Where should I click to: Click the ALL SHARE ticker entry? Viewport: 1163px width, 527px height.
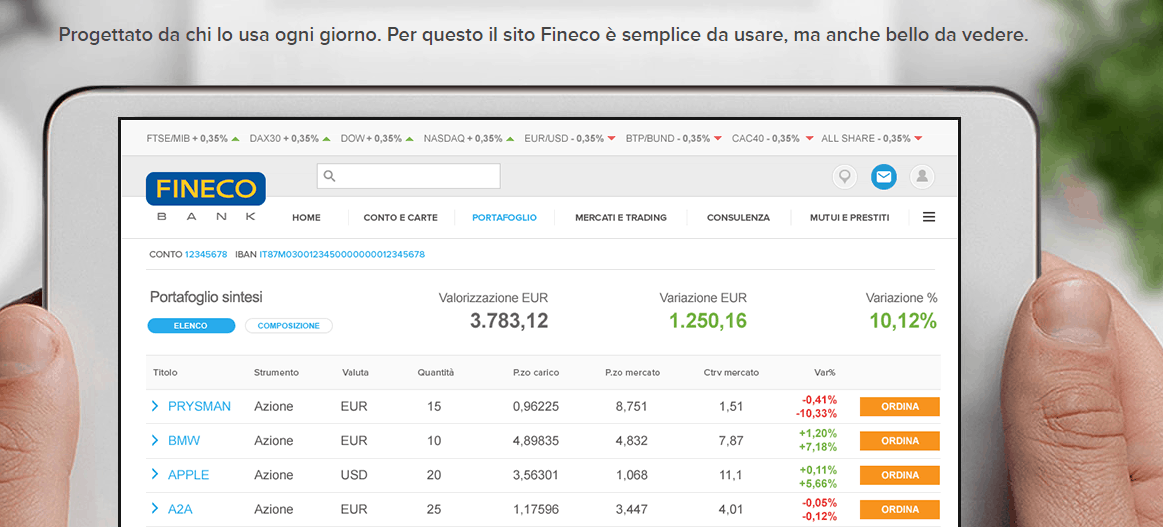coord(872,139)
